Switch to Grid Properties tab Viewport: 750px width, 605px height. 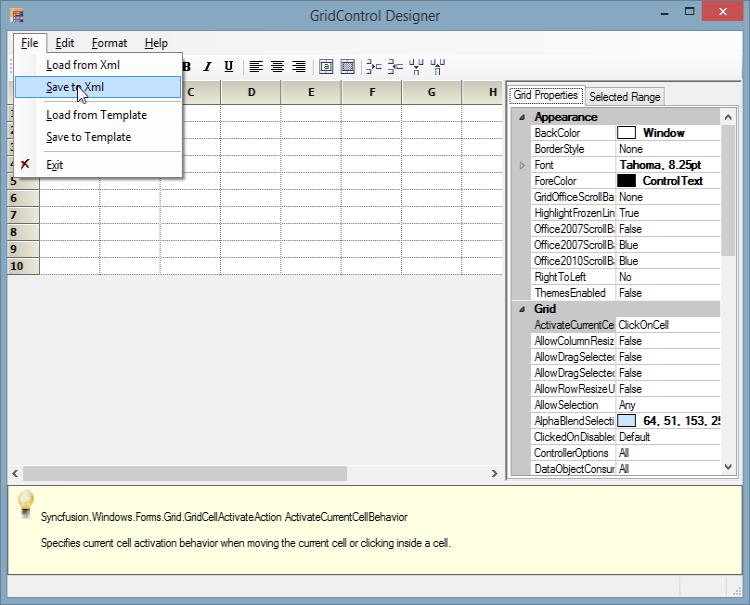coord(546,96)
